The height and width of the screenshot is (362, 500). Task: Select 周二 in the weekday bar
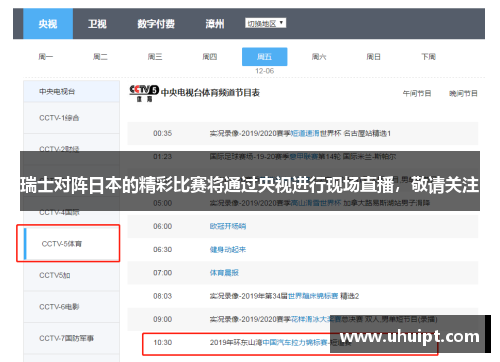click(100, 57)
